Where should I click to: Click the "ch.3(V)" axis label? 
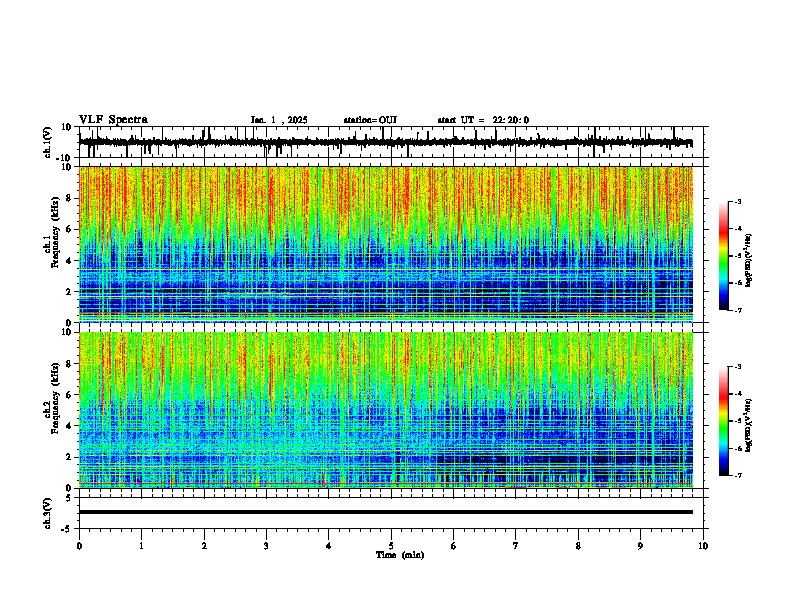coord(47,513)
